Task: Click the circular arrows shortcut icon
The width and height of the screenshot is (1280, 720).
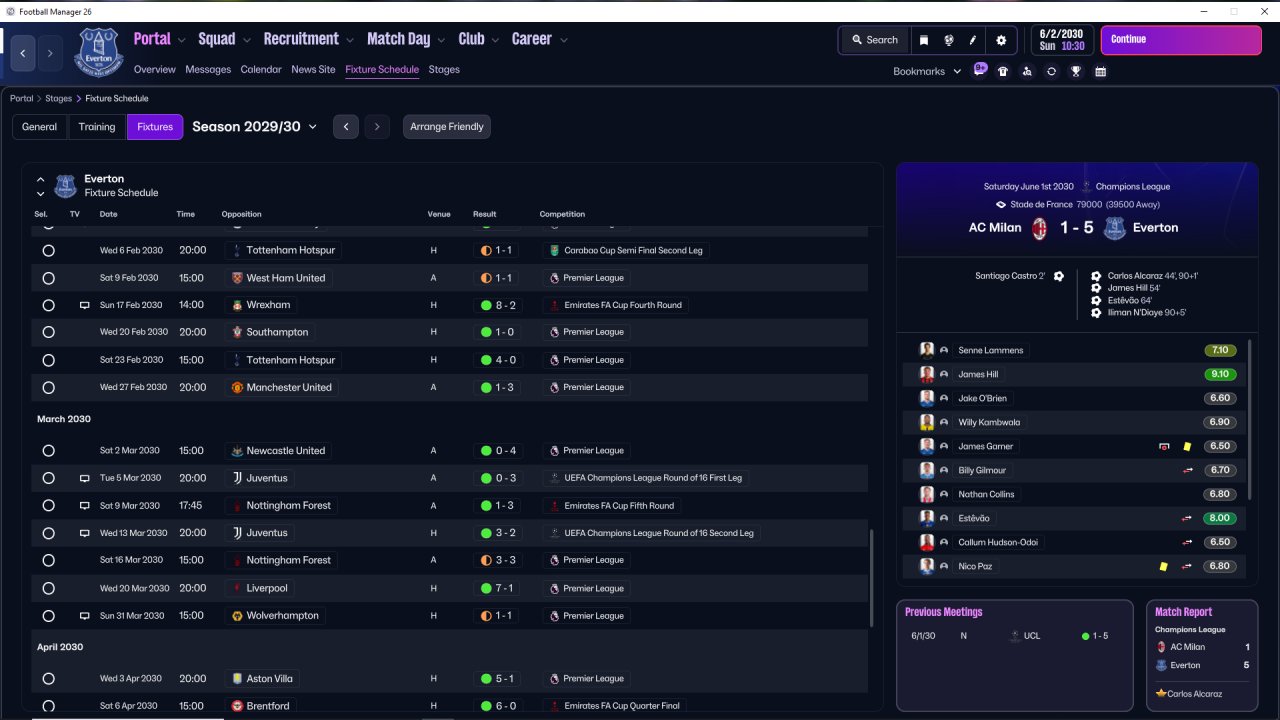Action: click(1051, 72)
